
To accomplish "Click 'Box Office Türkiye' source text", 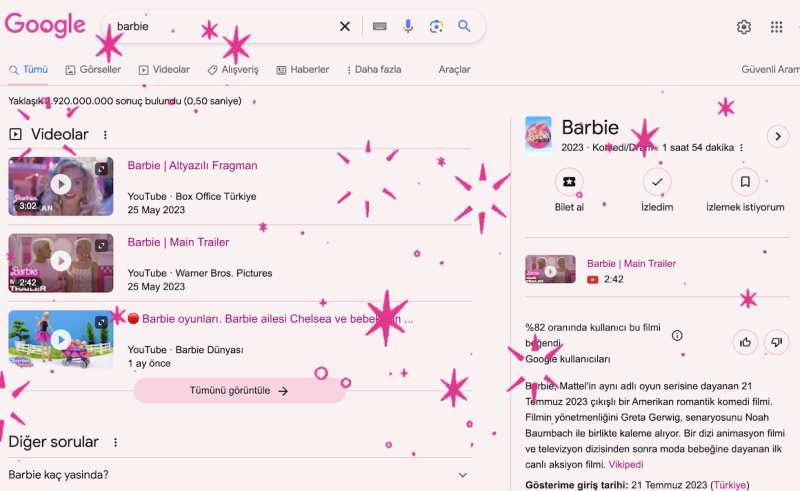I will (x=216, y=197).
